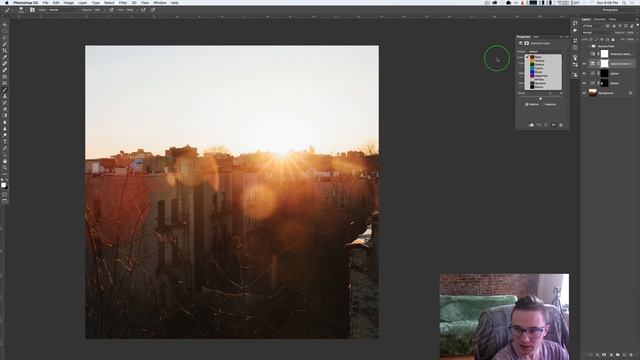Screen dimensions: 640x360
Task: Hide the Background layer
Action: pos(584,93)
